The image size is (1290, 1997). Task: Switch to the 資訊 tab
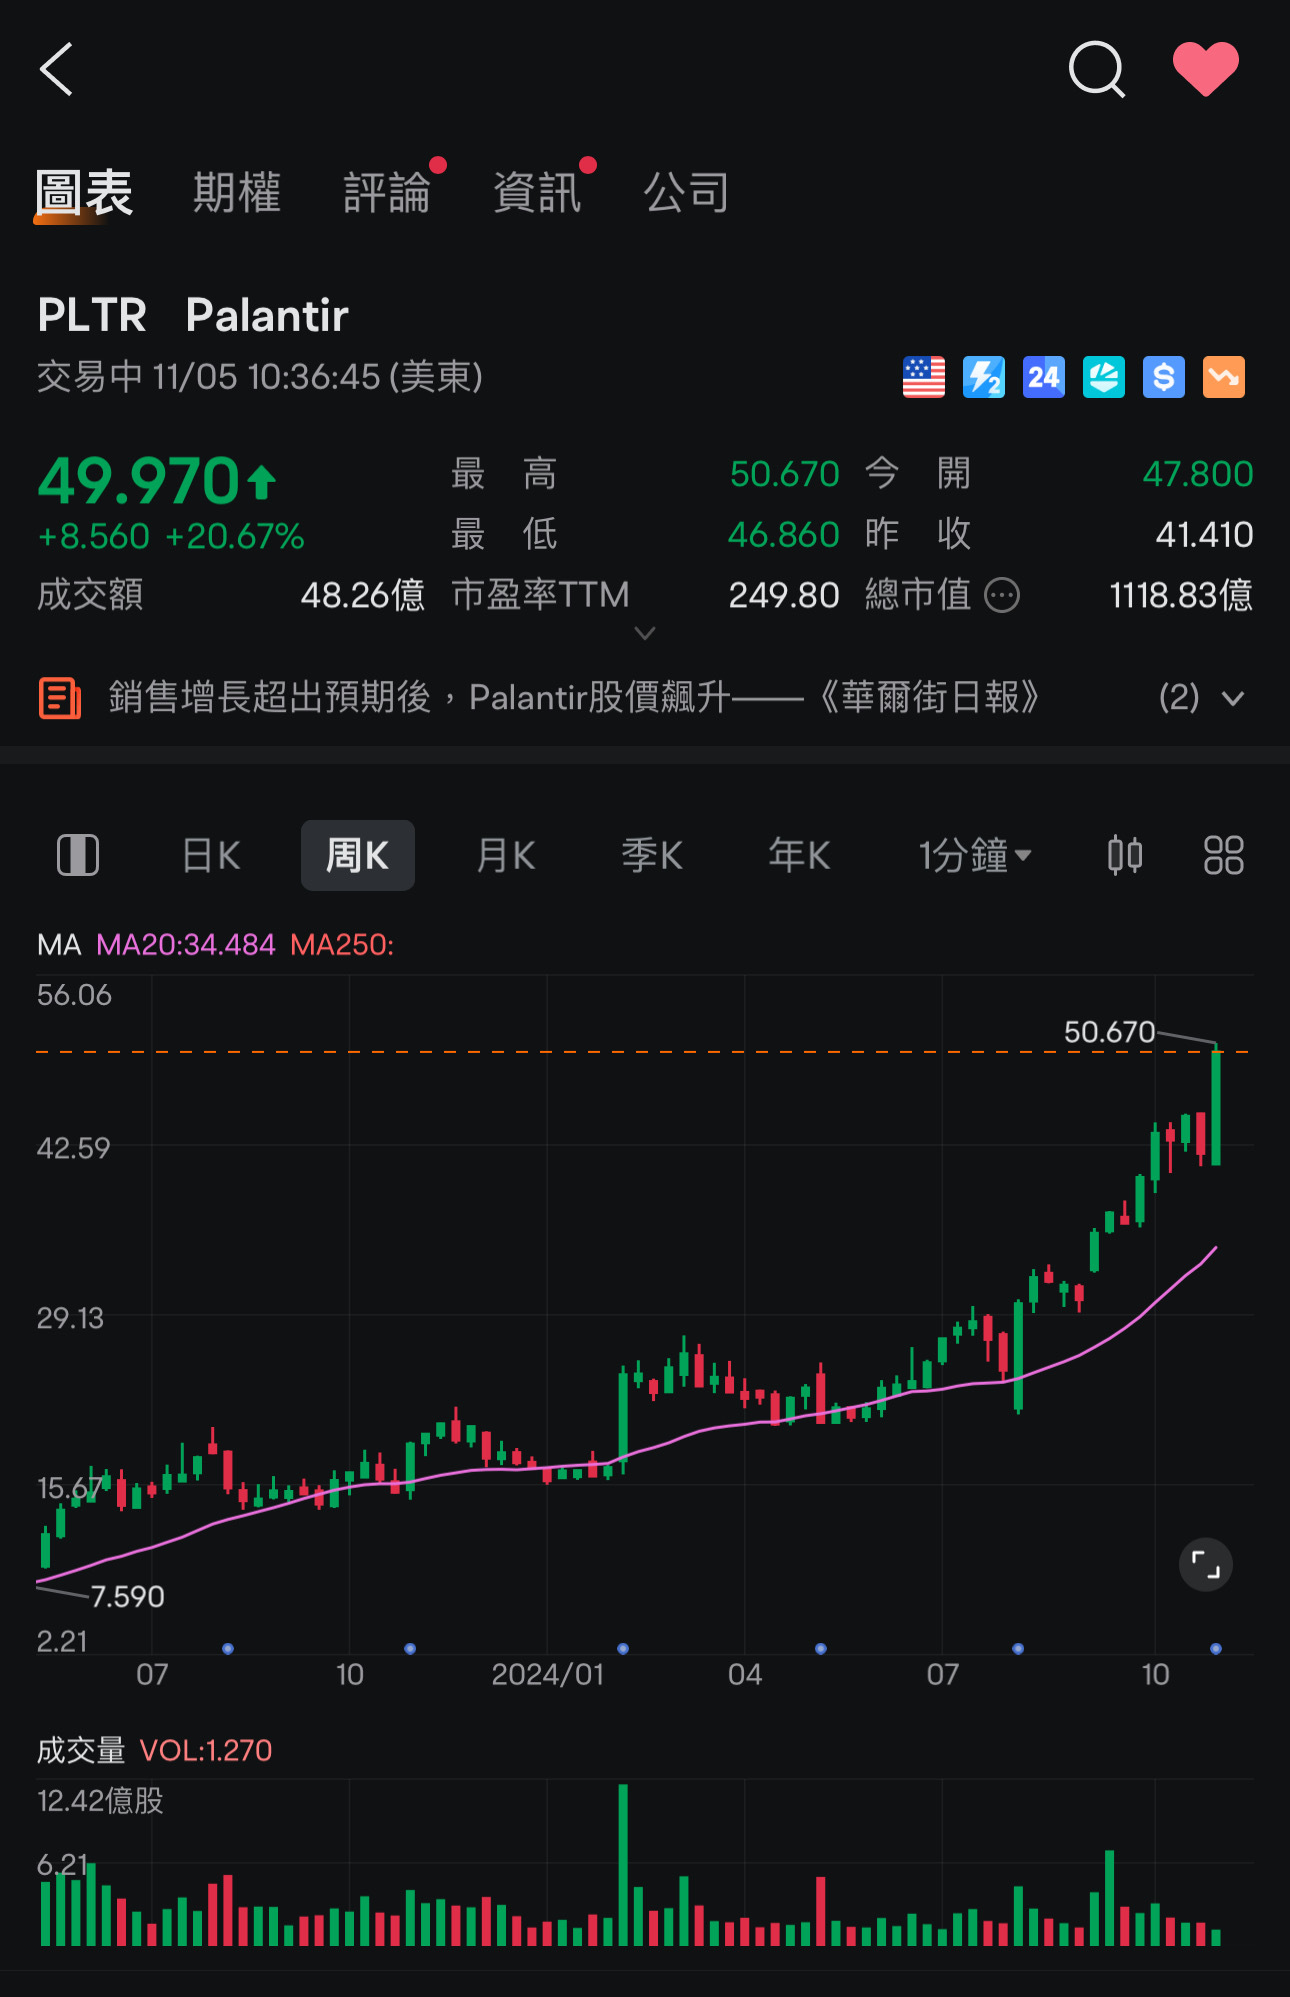click(x=537, y=192)
